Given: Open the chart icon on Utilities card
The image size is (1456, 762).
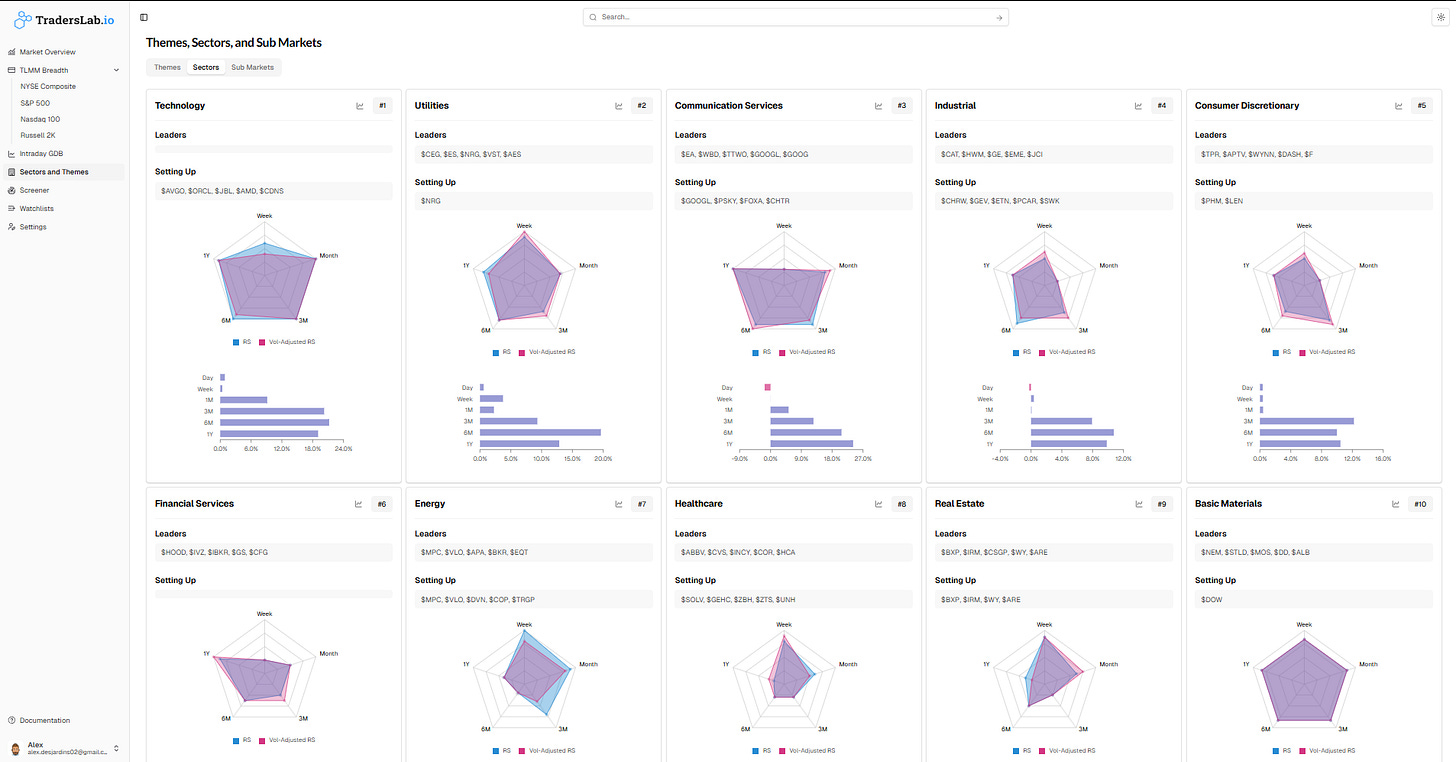Looking at the screenshot, I should coord(619,105).
